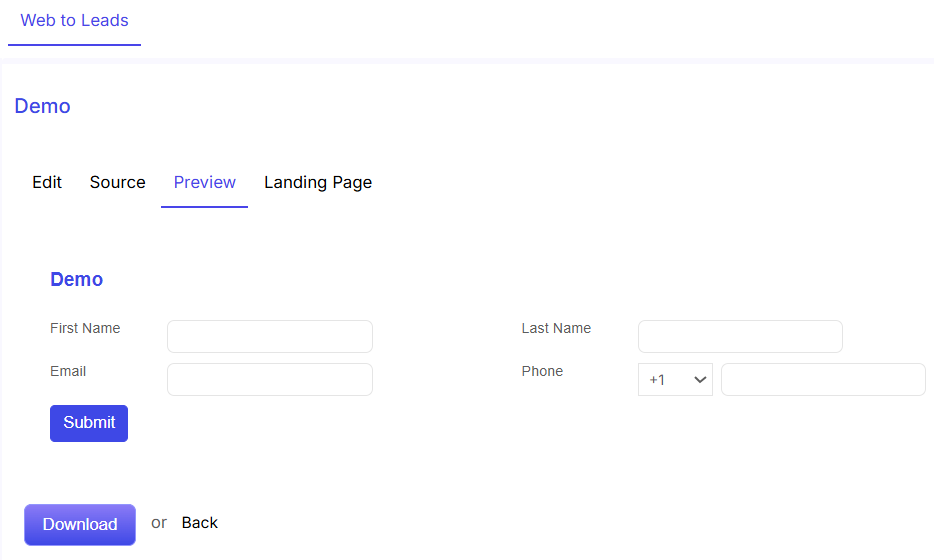This screenshot has width=934, height=560.
Task: Focus the phone number input field
Action: click(x=823, y=379)
